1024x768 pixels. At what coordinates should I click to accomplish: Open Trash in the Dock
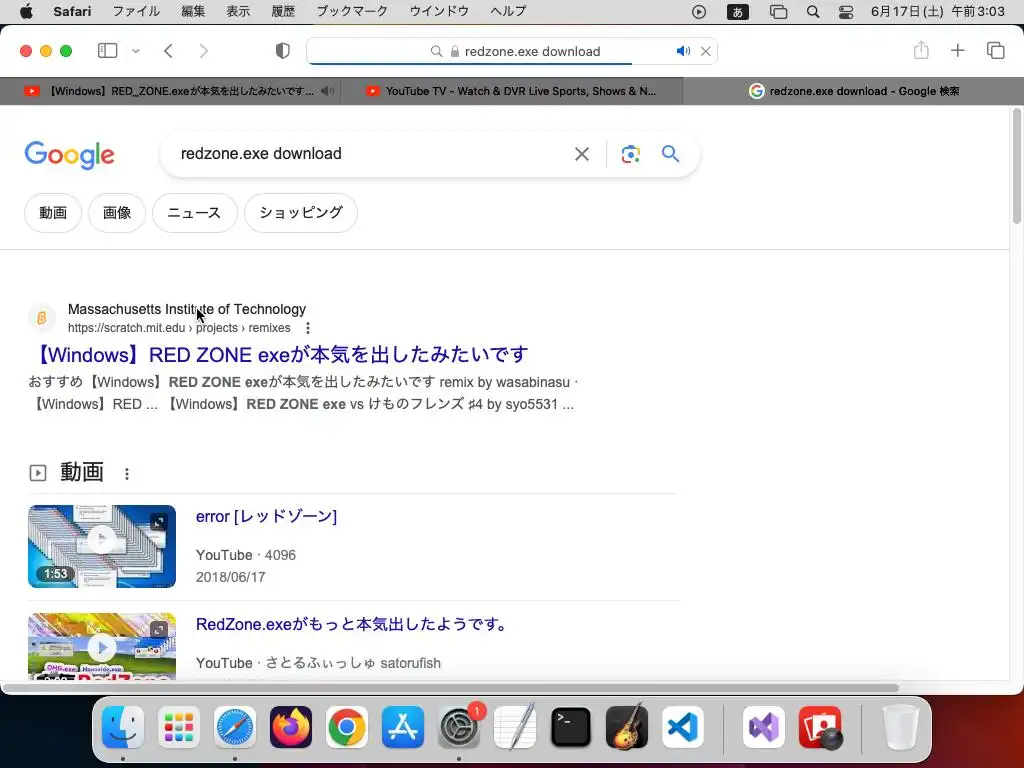[901, 727]
